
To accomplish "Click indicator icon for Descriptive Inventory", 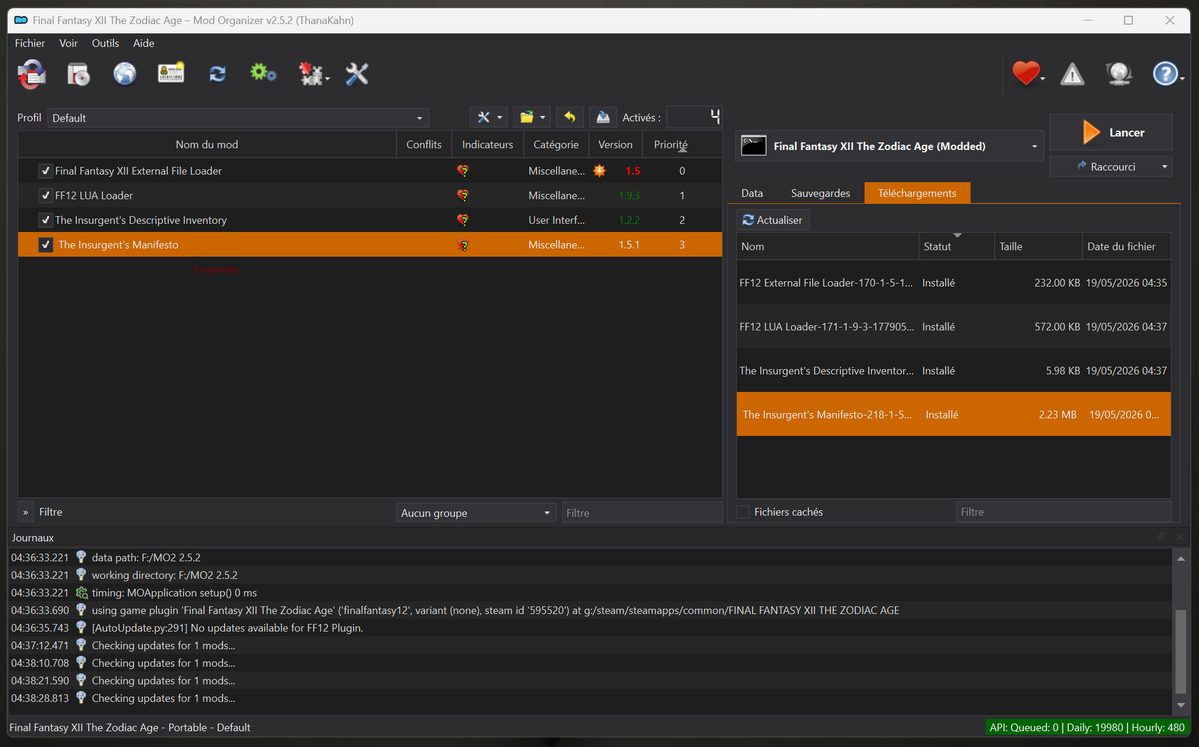I will point(463,220).
